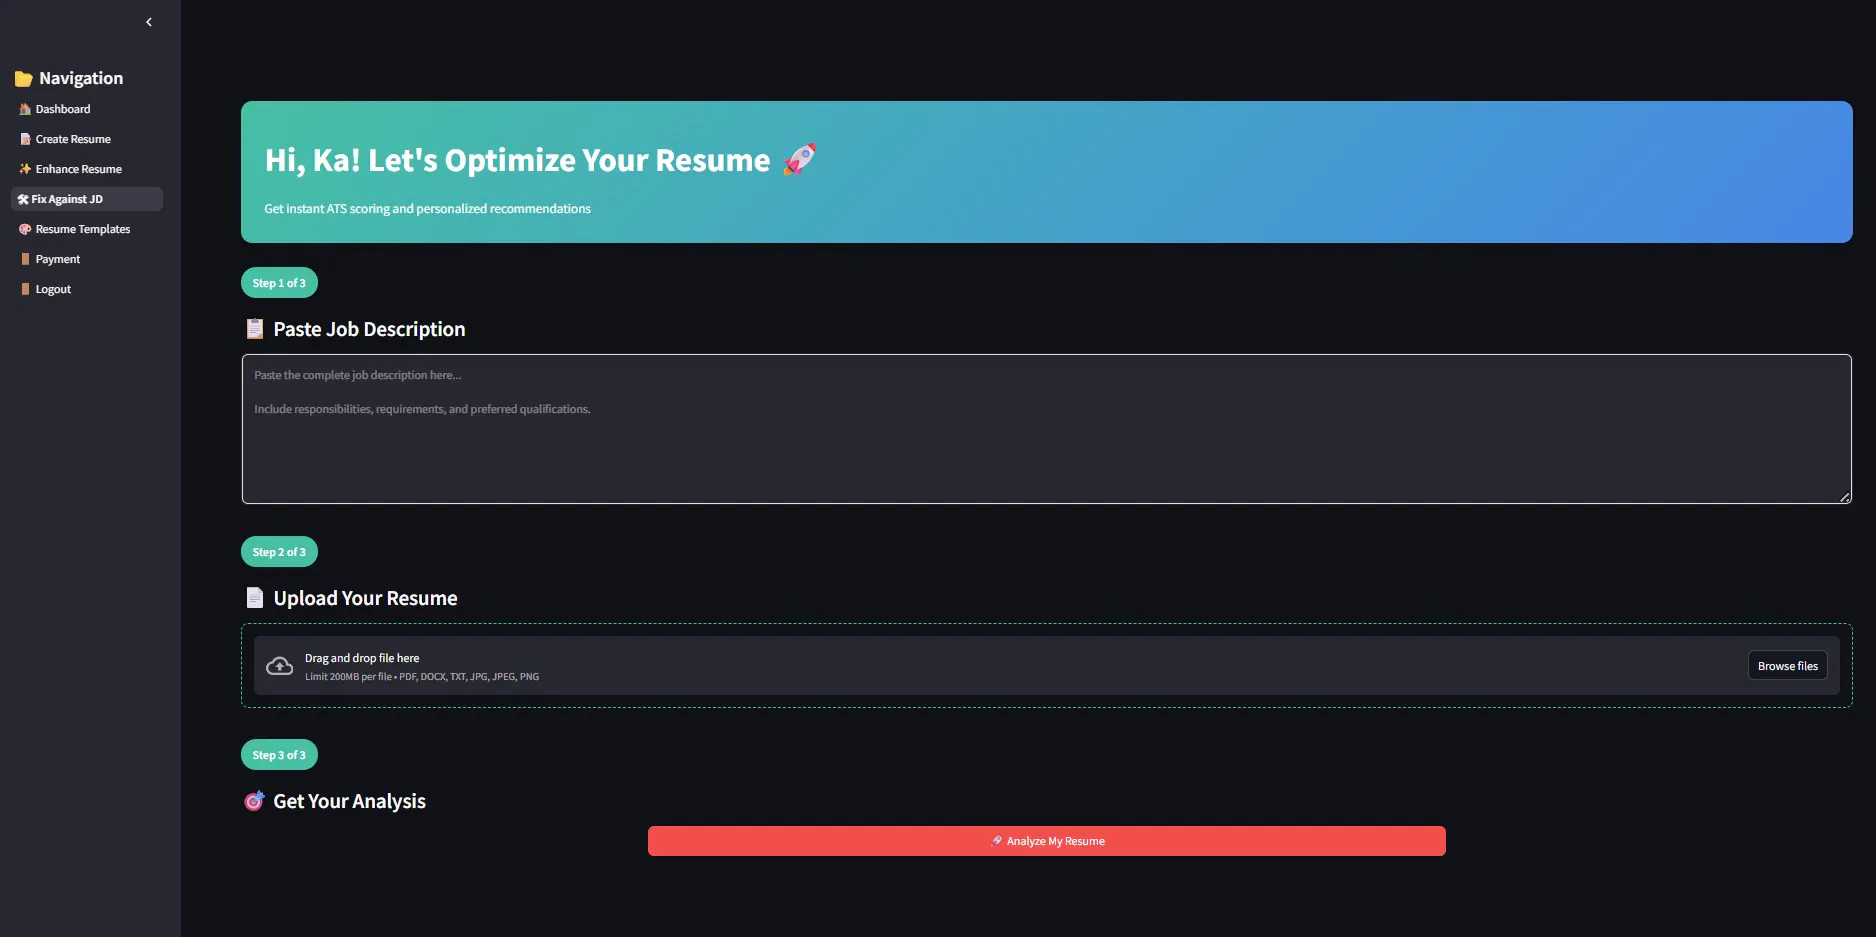1876x937 pixels.
Task: Click the target icon beside Get Your Analysis
Action: [x=255, y=800]
